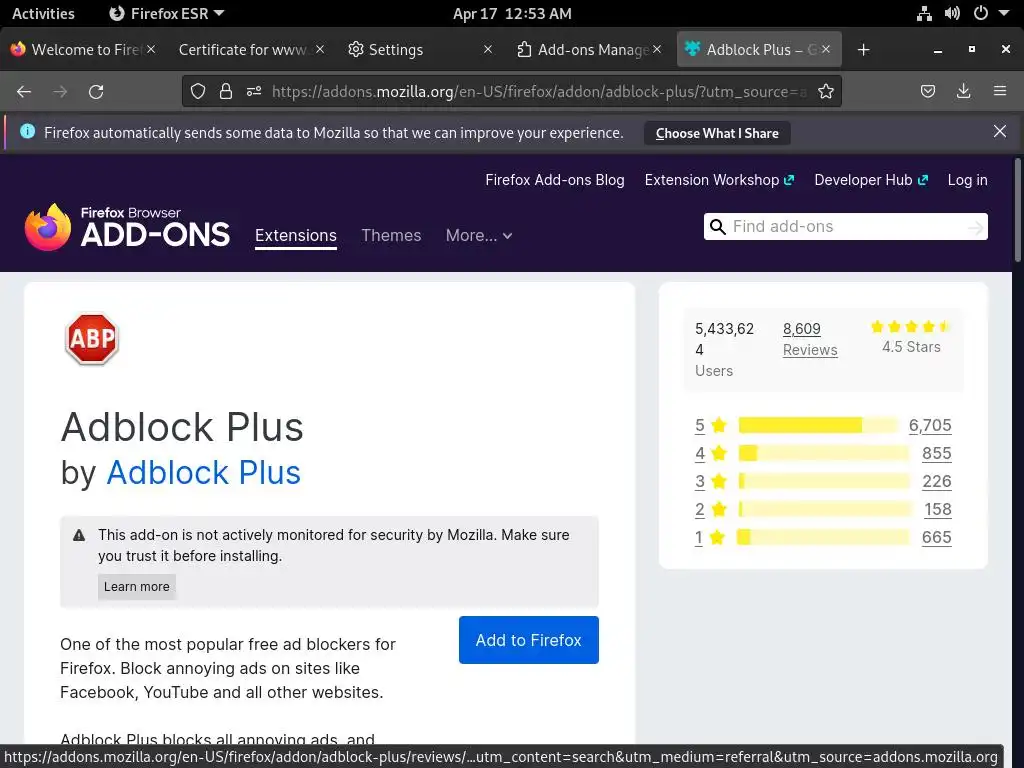Open the Downloads toolbar icon

[x=964, y=91]
